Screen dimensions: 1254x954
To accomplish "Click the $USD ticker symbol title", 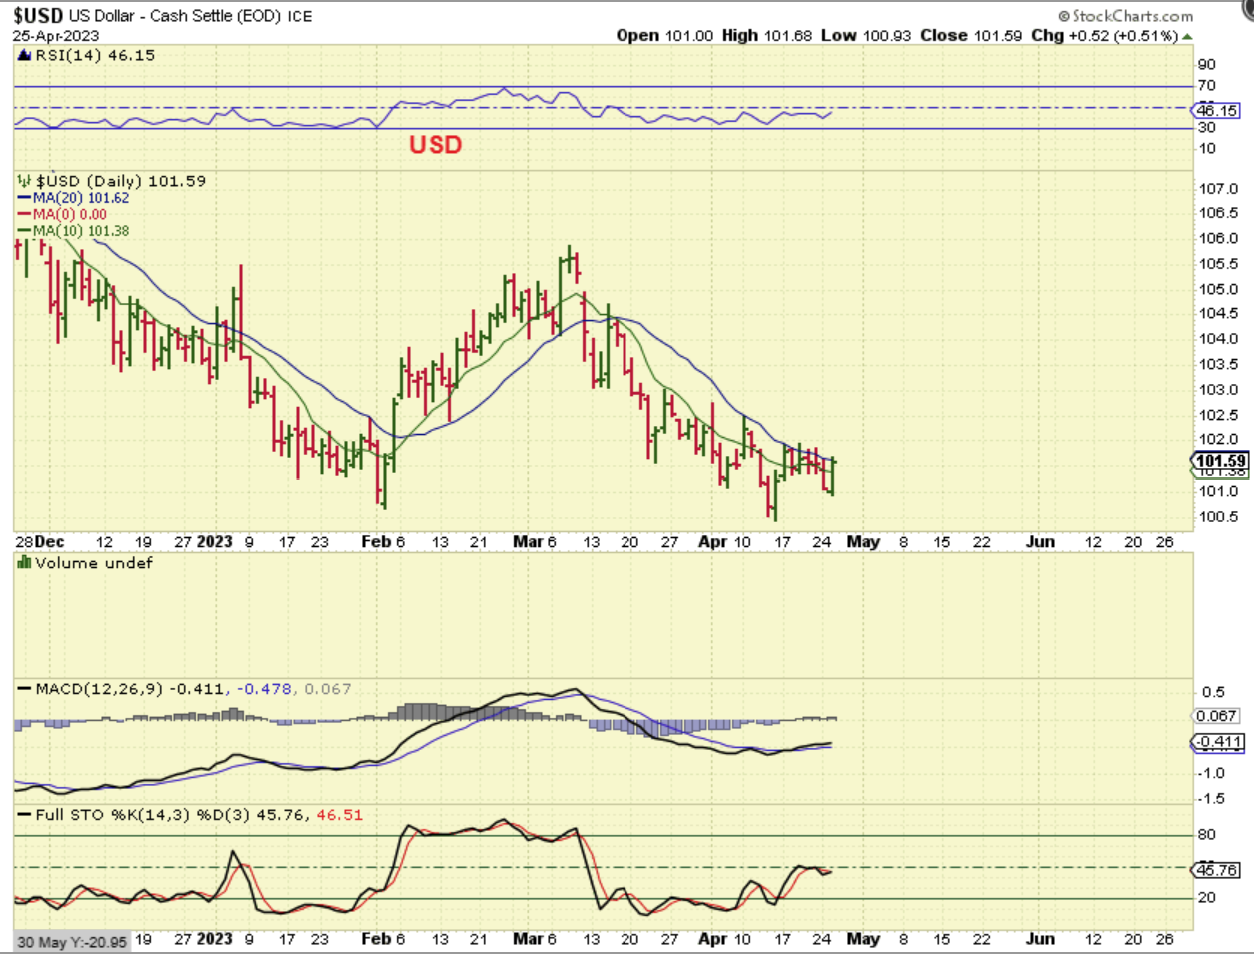I will tap(38, 16).
